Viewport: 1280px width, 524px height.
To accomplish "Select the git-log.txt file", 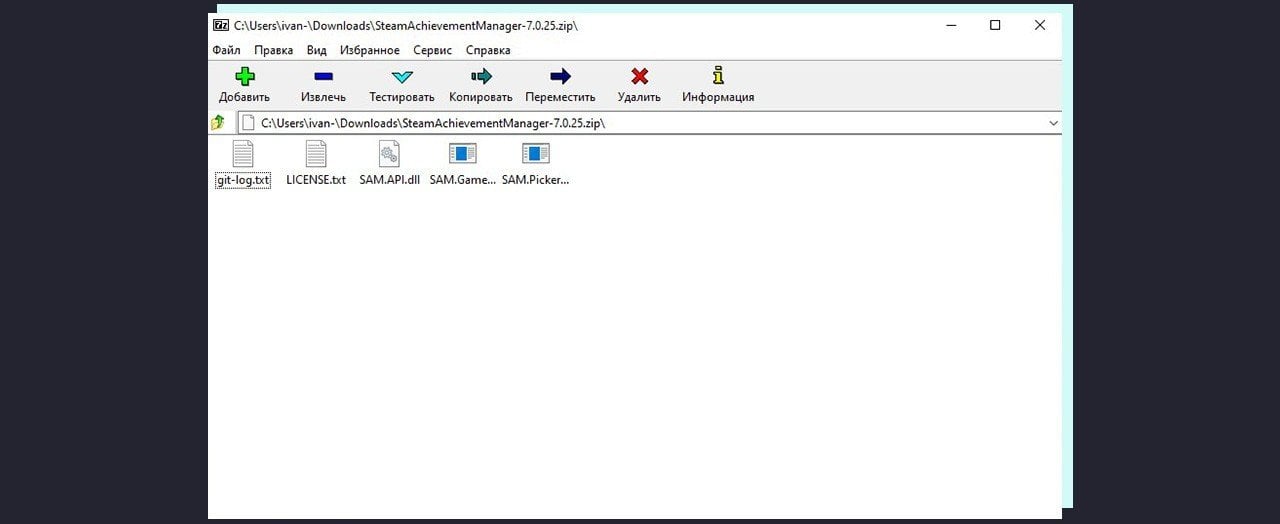I will [x=243, y=164].
